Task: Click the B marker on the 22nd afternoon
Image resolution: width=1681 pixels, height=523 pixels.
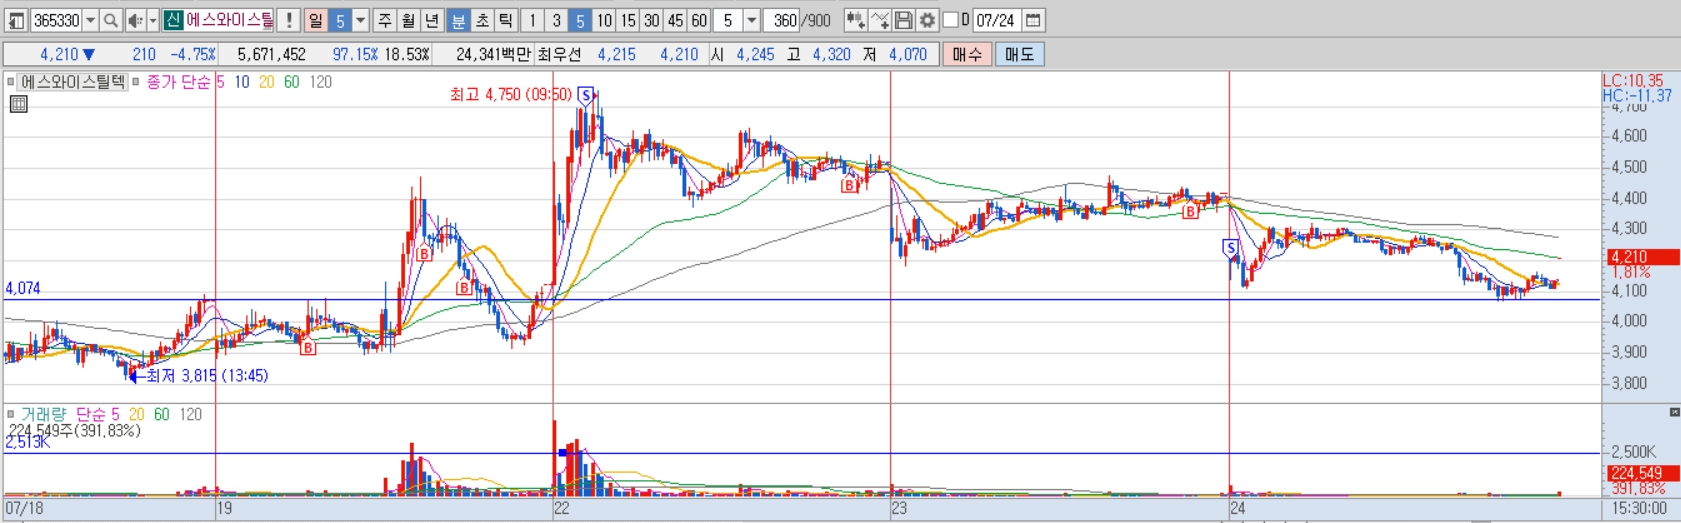Action: coord(849,185)
